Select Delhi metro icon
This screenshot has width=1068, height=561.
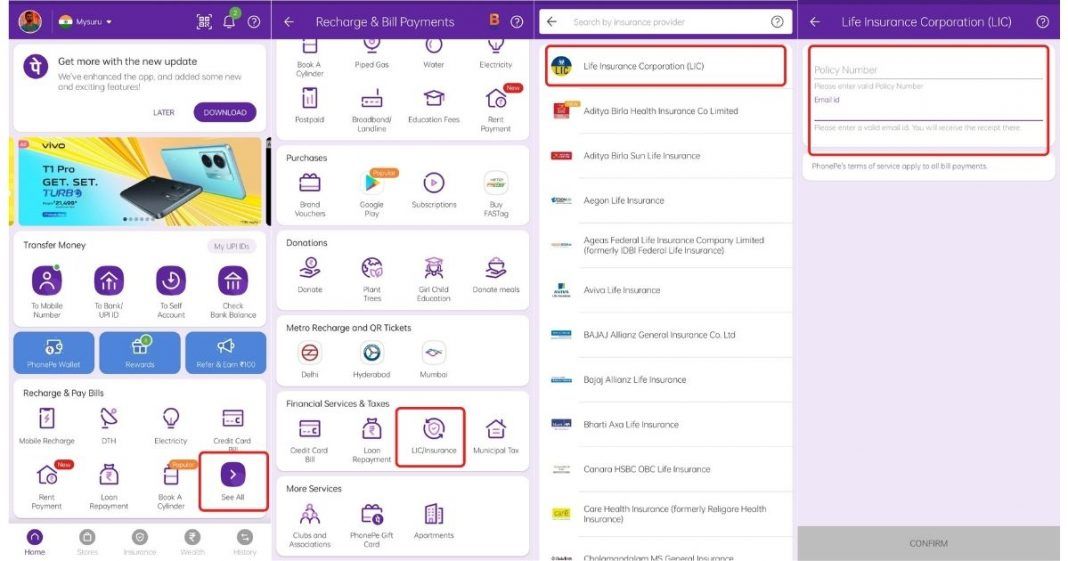pos(310,353)
